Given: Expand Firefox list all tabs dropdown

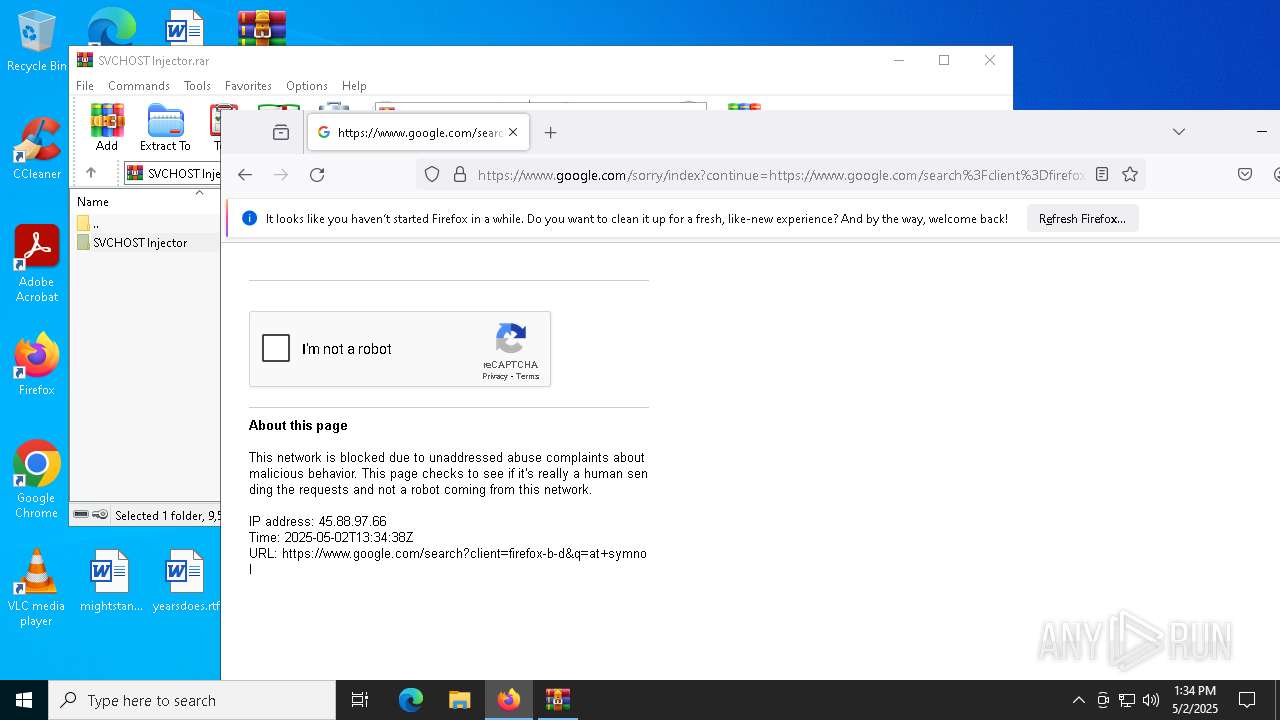Looking at the screenshot, I should pos(1179,132).
